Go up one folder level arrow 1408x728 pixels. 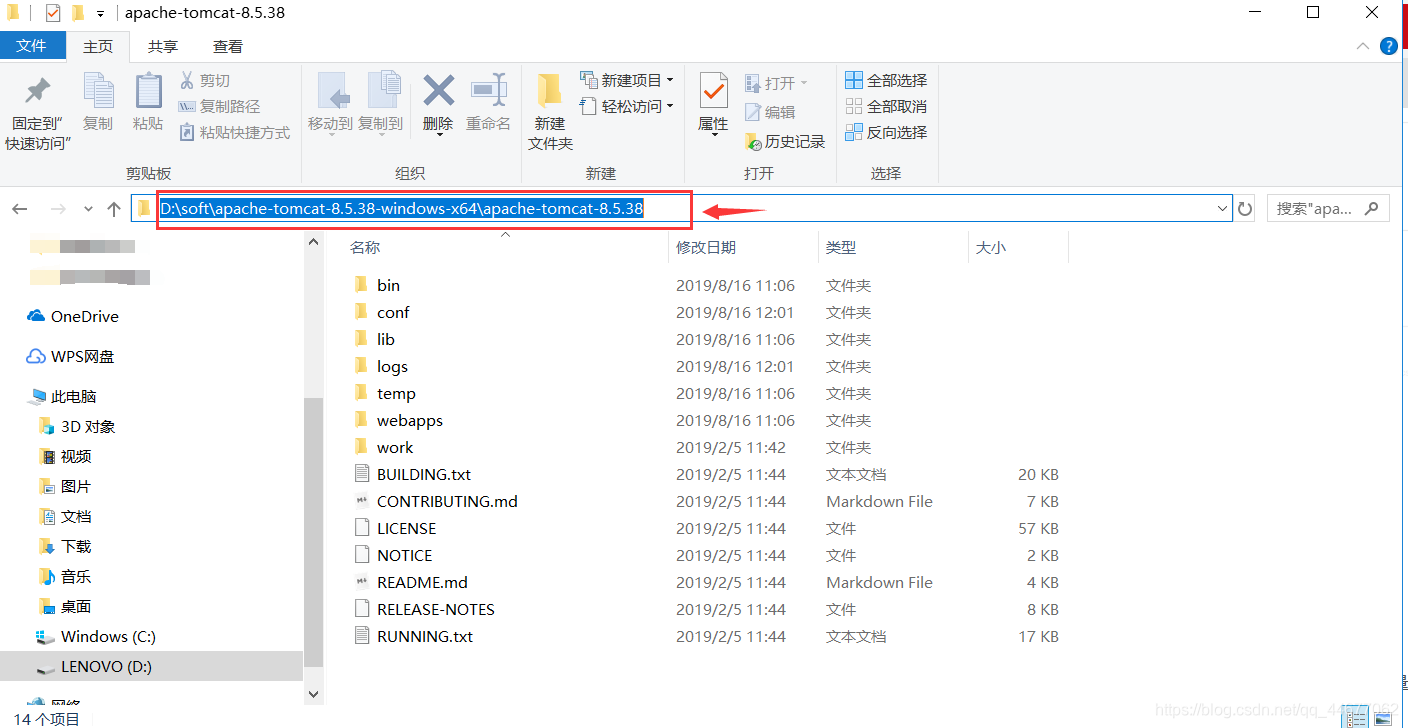[114, 209]
